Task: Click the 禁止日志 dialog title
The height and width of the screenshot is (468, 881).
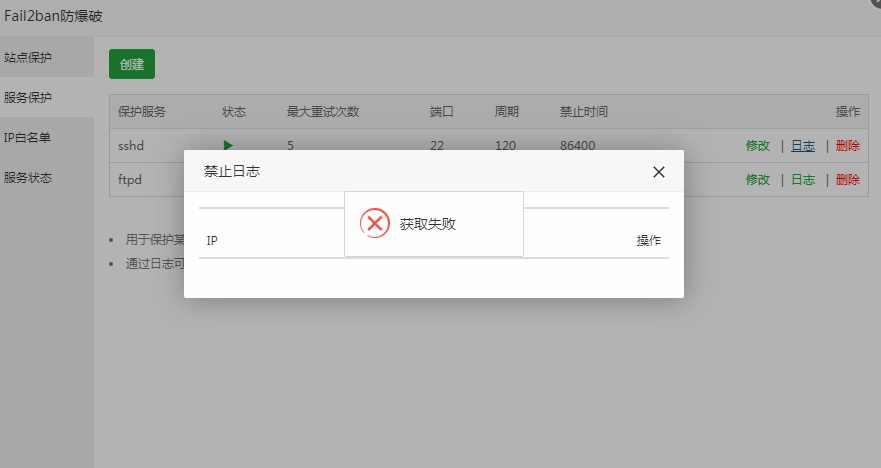Action: [x=231, y=171]
